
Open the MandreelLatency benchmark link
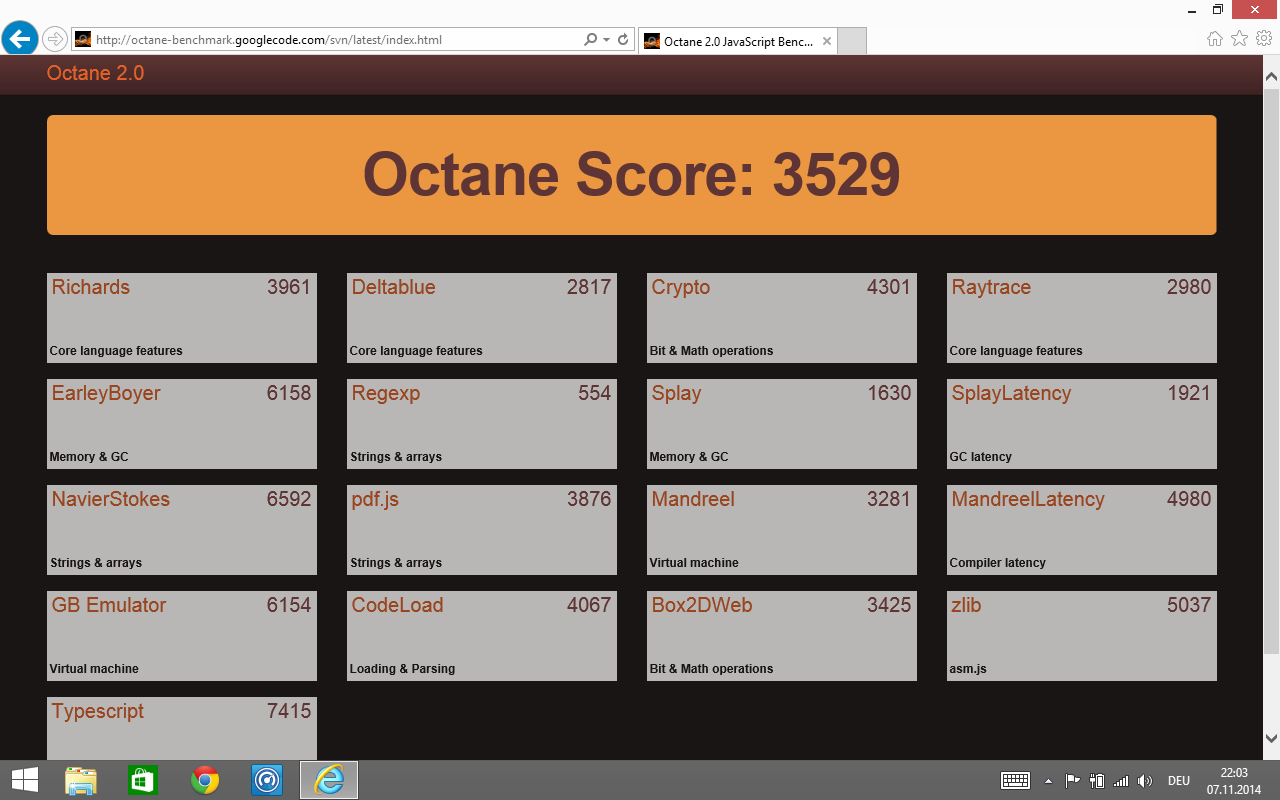pos(1028,499)
